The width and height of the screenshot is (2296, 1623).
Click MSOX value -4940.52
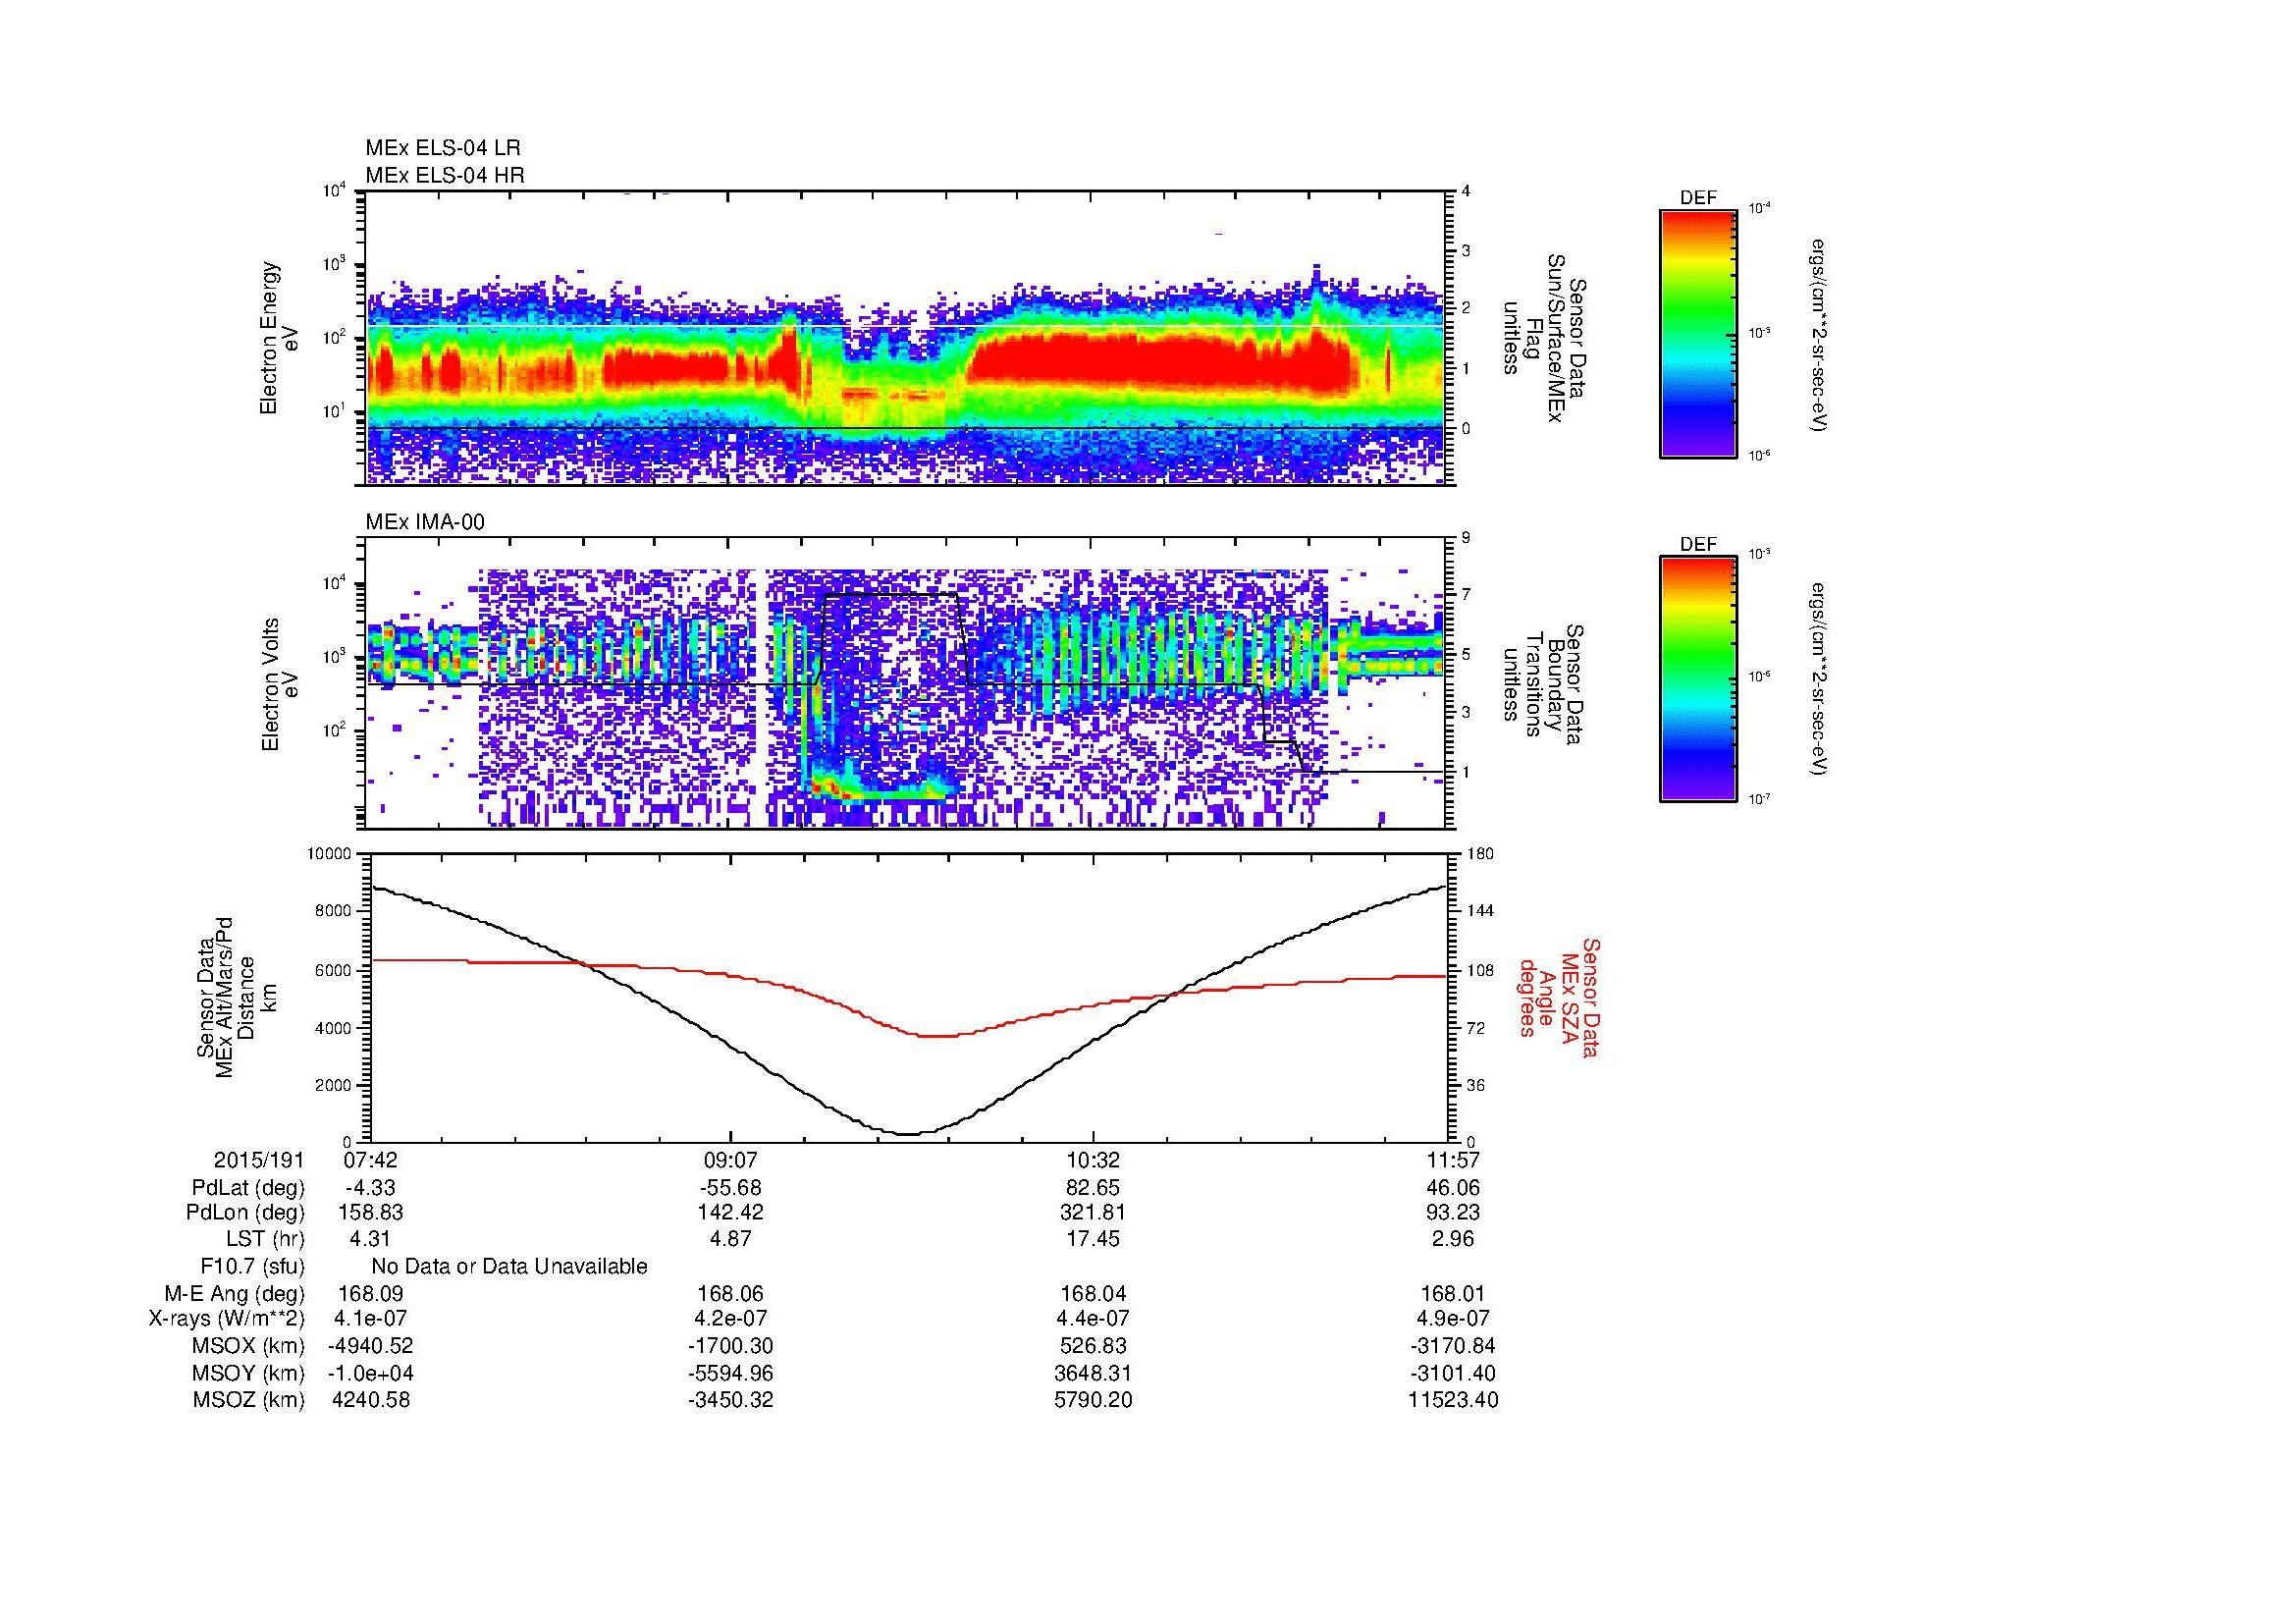coord(370,1346)
